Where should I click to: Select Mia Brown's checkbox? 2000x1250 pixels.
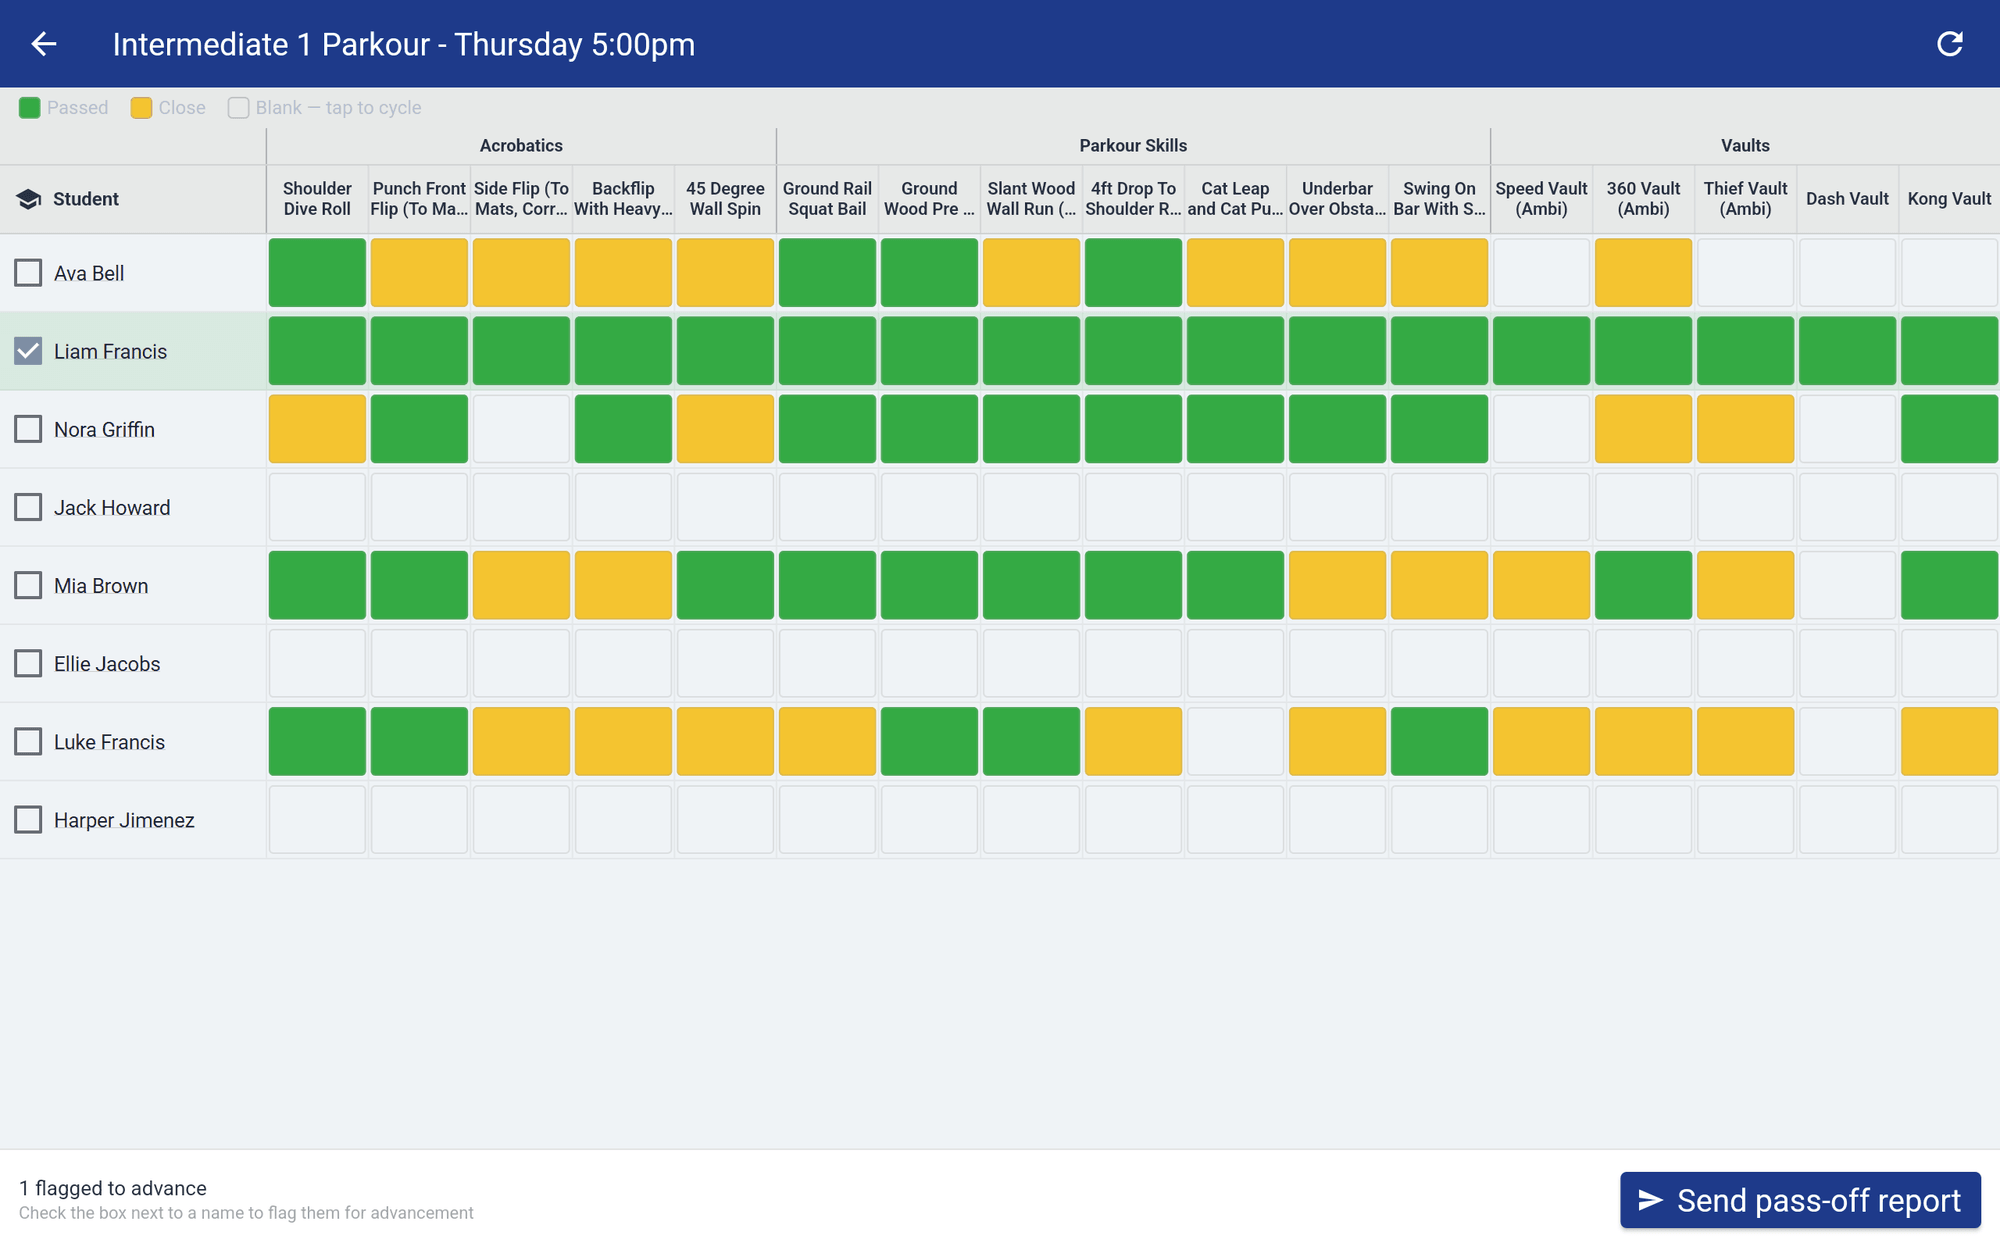point(28,585)
